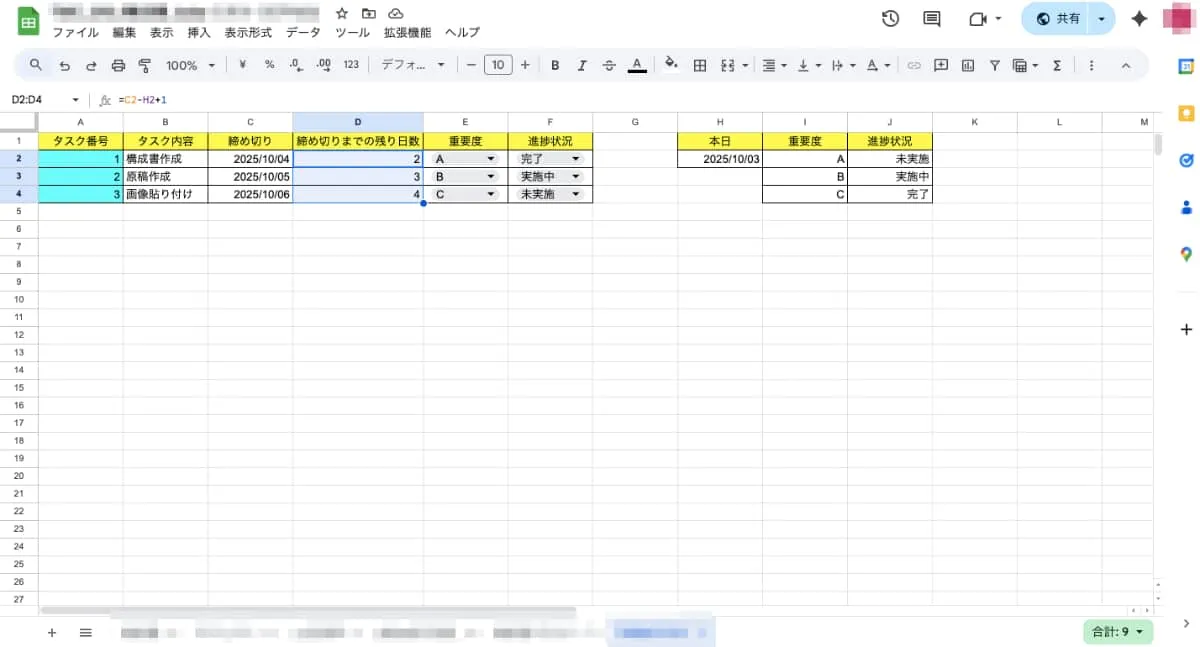Click the insert link icon
The width and height of the screenshot is (1200, 647).
[x=913, y=66]
